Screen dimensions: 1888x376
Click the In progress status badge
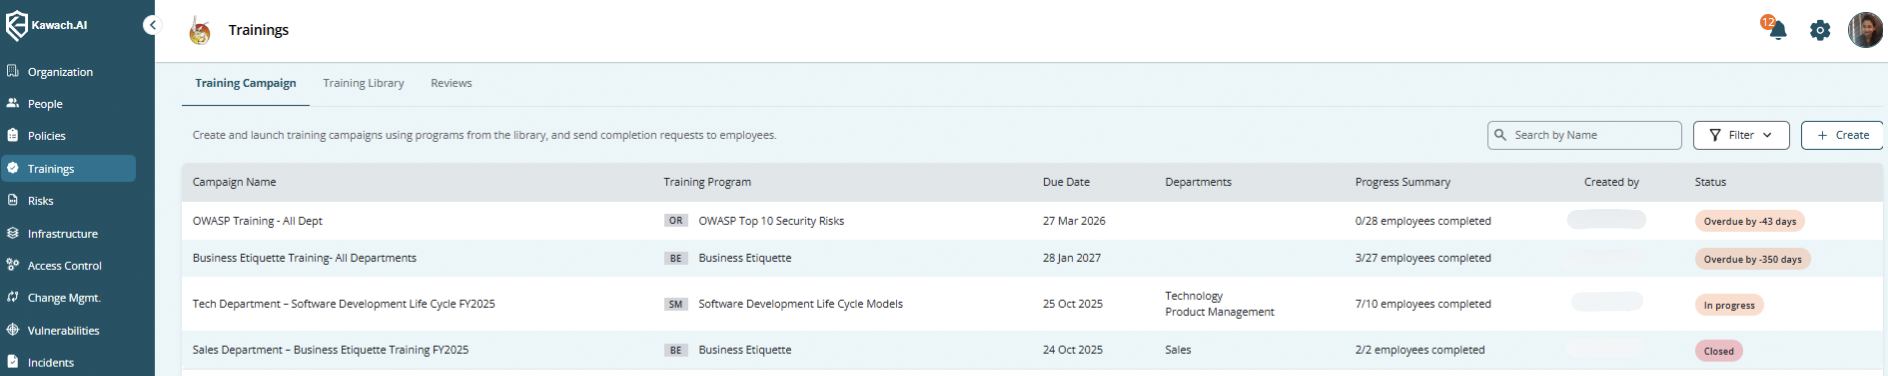tap(1729, 305)
